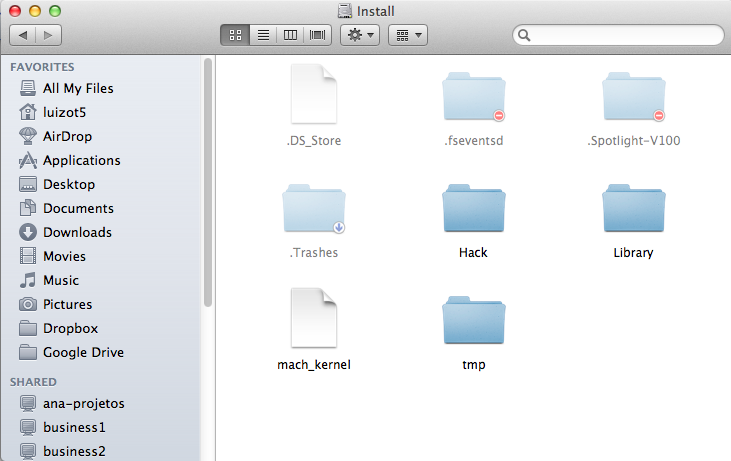
Task: Select the .DS_Store file icon
Action: (x=314, y=94)
